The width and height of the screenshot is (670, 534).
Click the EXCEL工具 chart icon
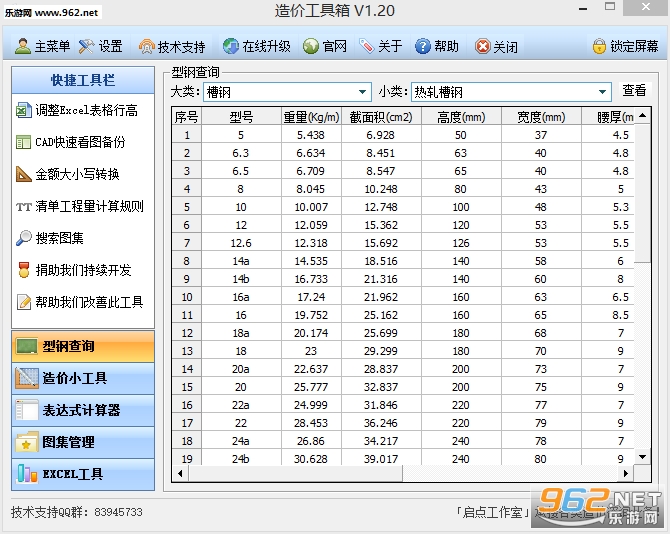[26, 474]
